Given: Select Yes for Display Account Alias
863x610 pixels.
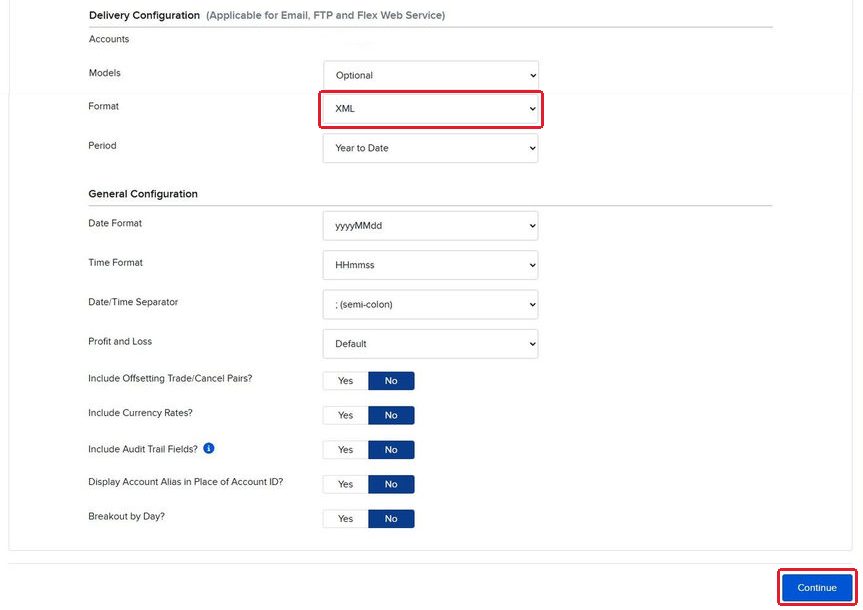Looking at the screenshot, I should 346,484.
